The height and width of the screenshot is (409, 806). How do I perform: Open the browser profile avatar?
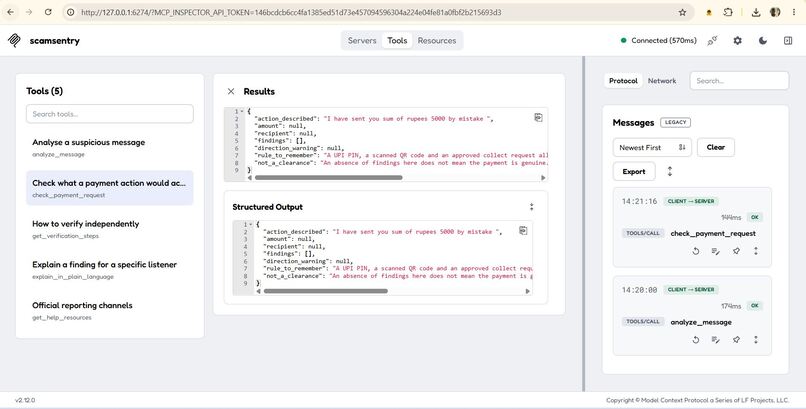pos(775,12)
